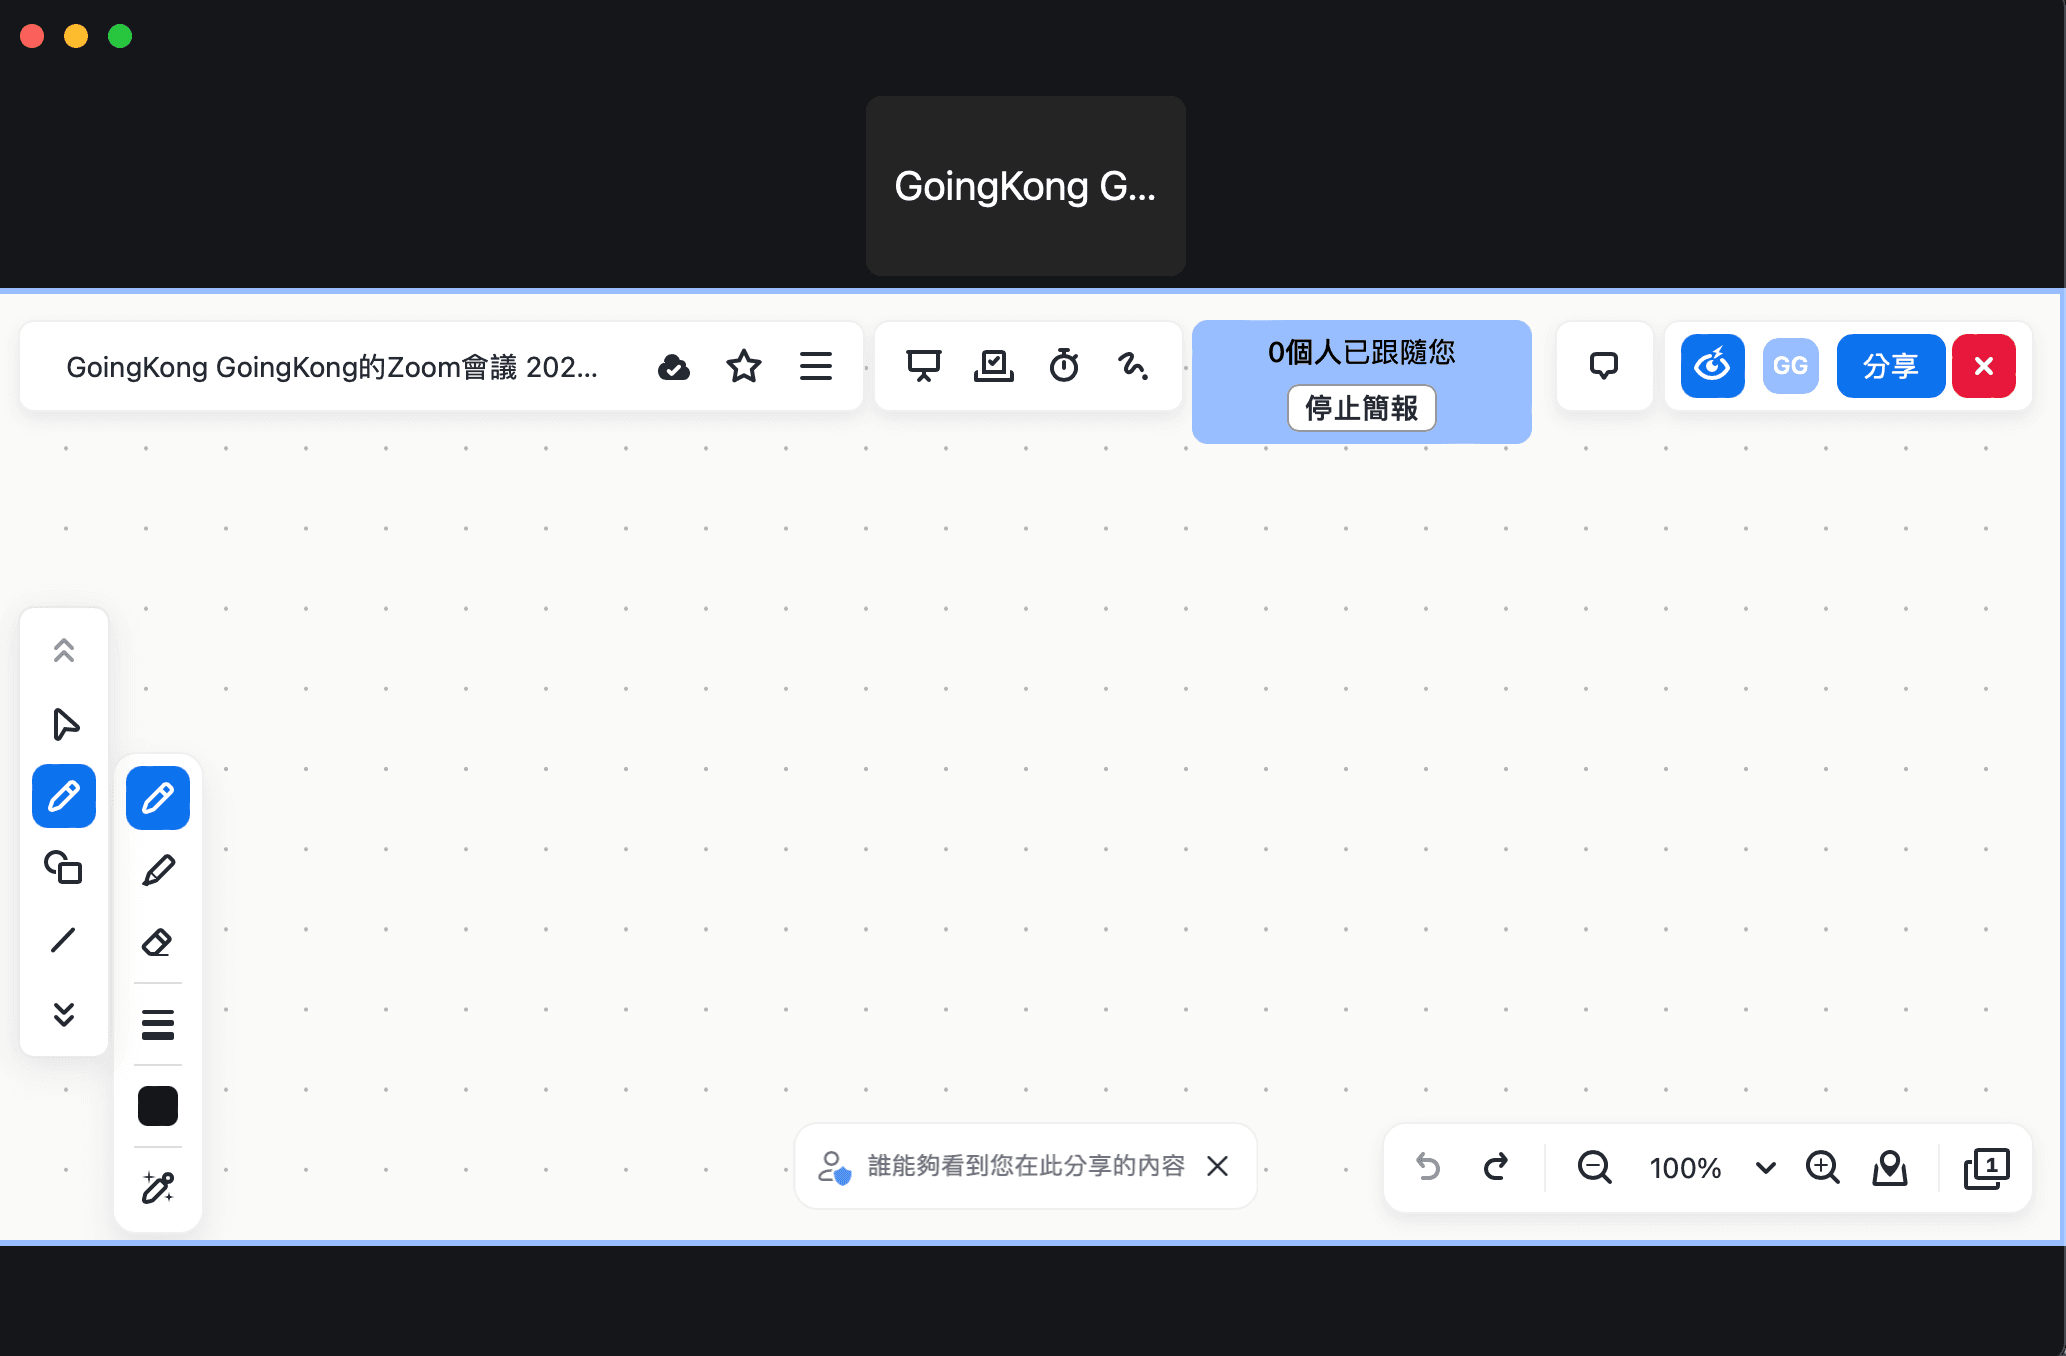Zoom out the canvas

point(1594,1167)
